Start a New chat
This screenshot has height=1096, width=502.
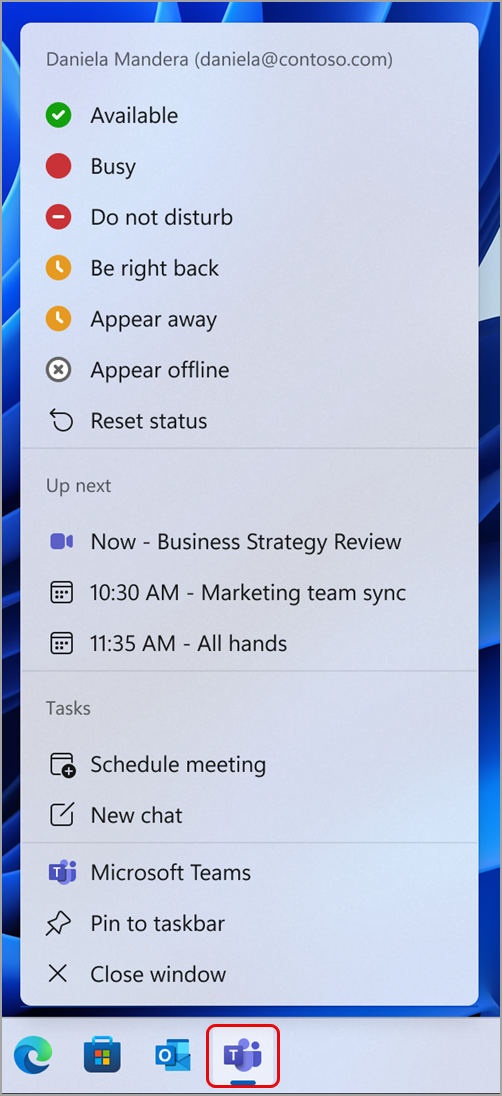coord(250,815)
